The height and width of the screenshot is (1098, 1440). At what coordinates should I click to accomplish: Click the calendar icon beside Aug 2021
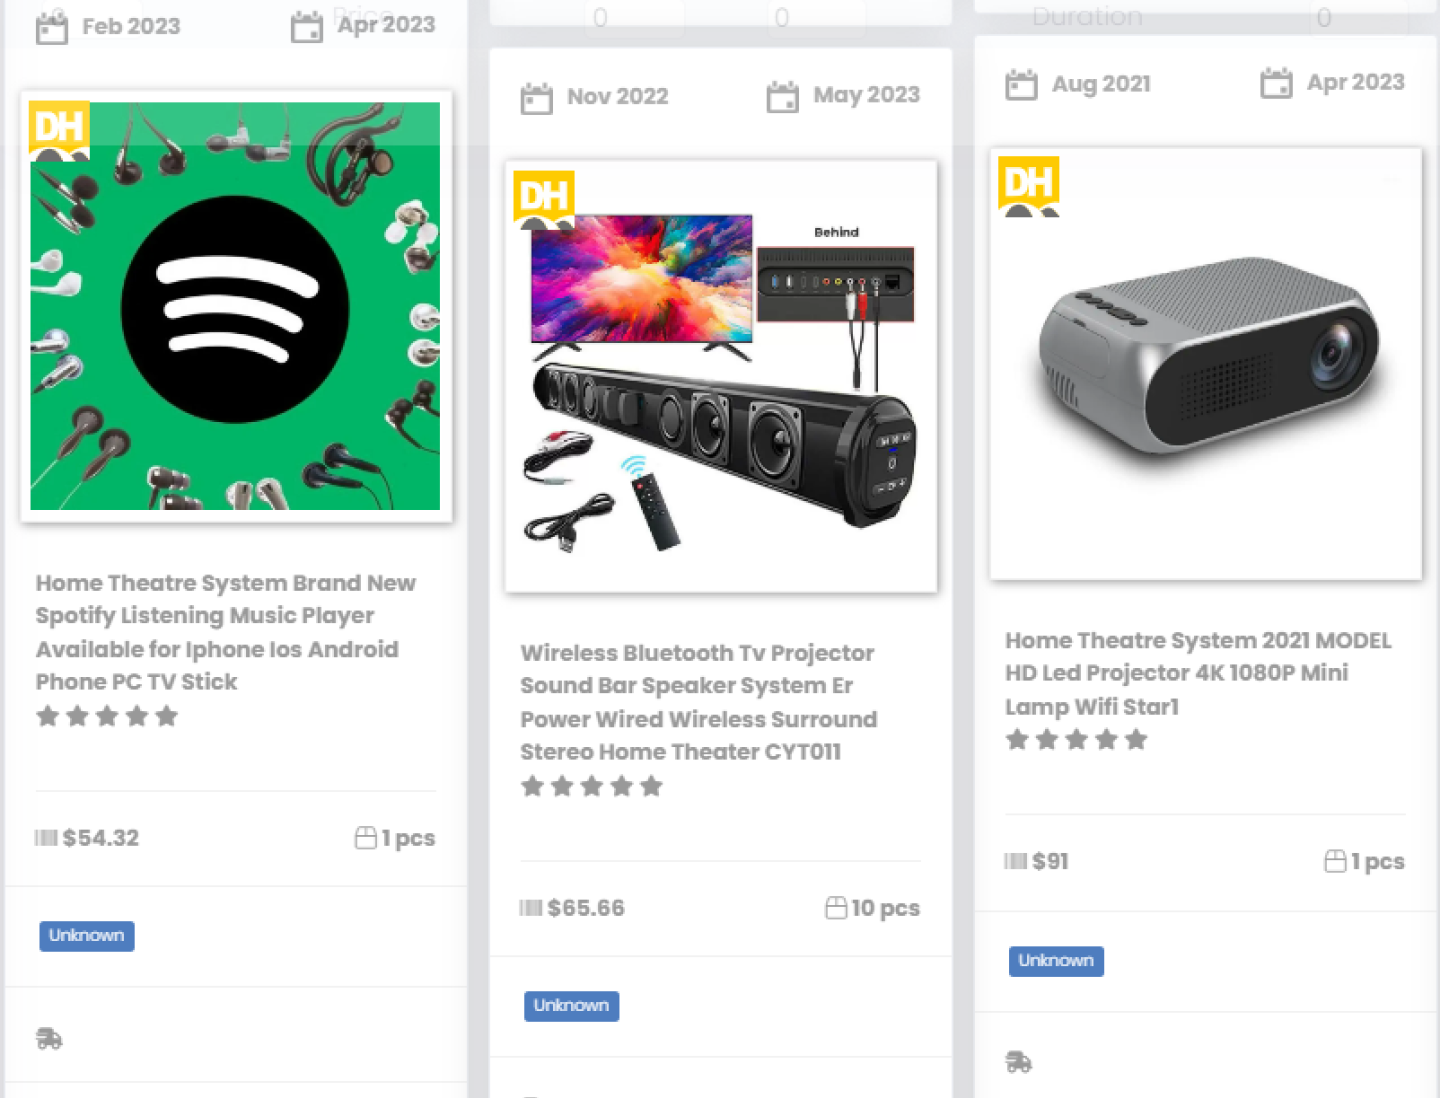[x=1021, y=85]
